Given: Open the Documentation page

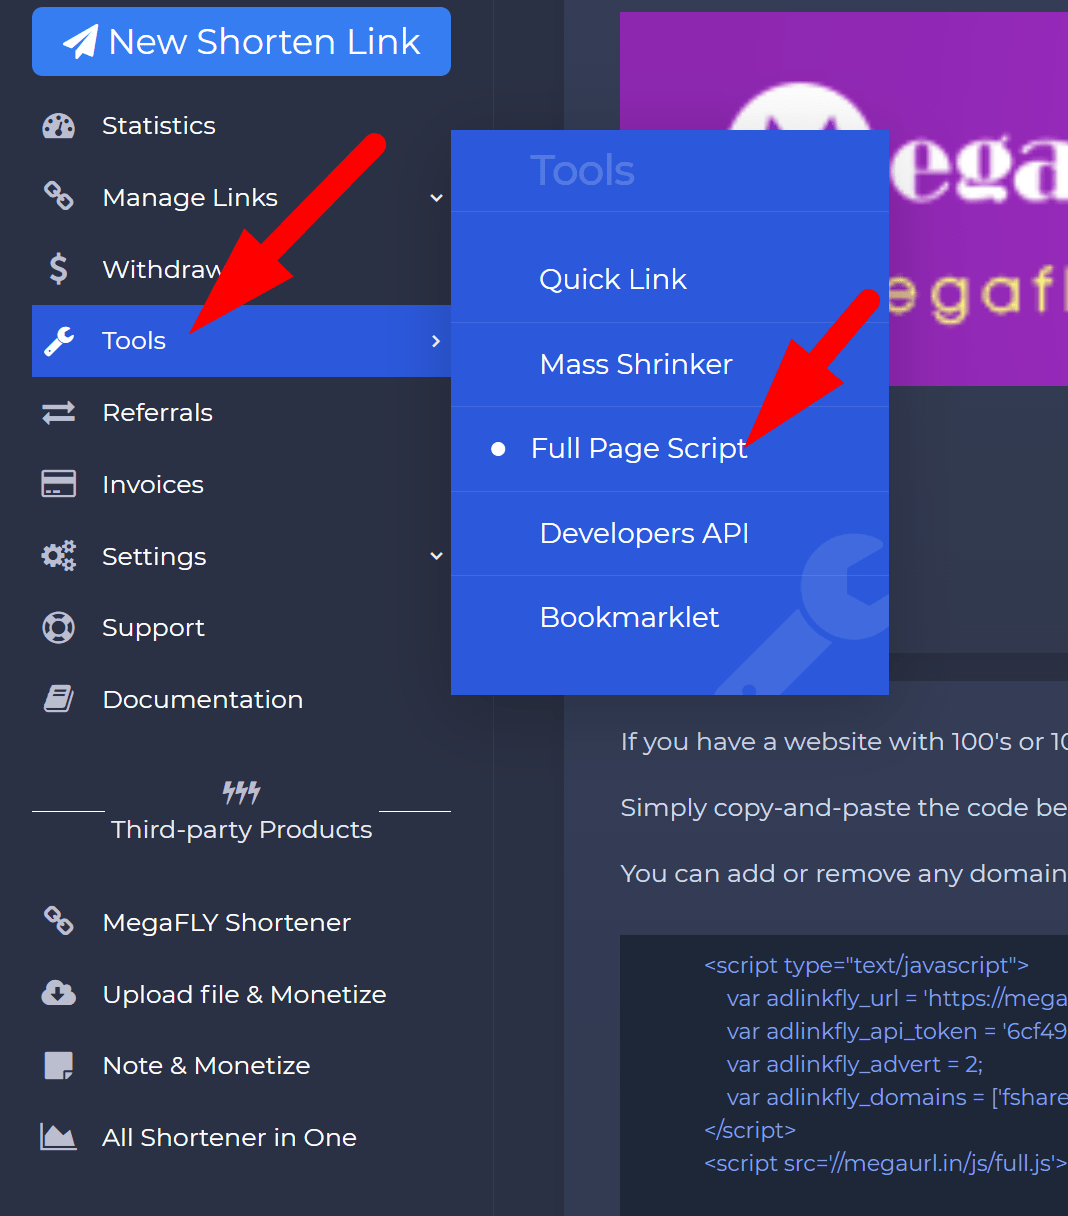Looking at the screenshot, I should pyautogui.click(x=202, y=700).
